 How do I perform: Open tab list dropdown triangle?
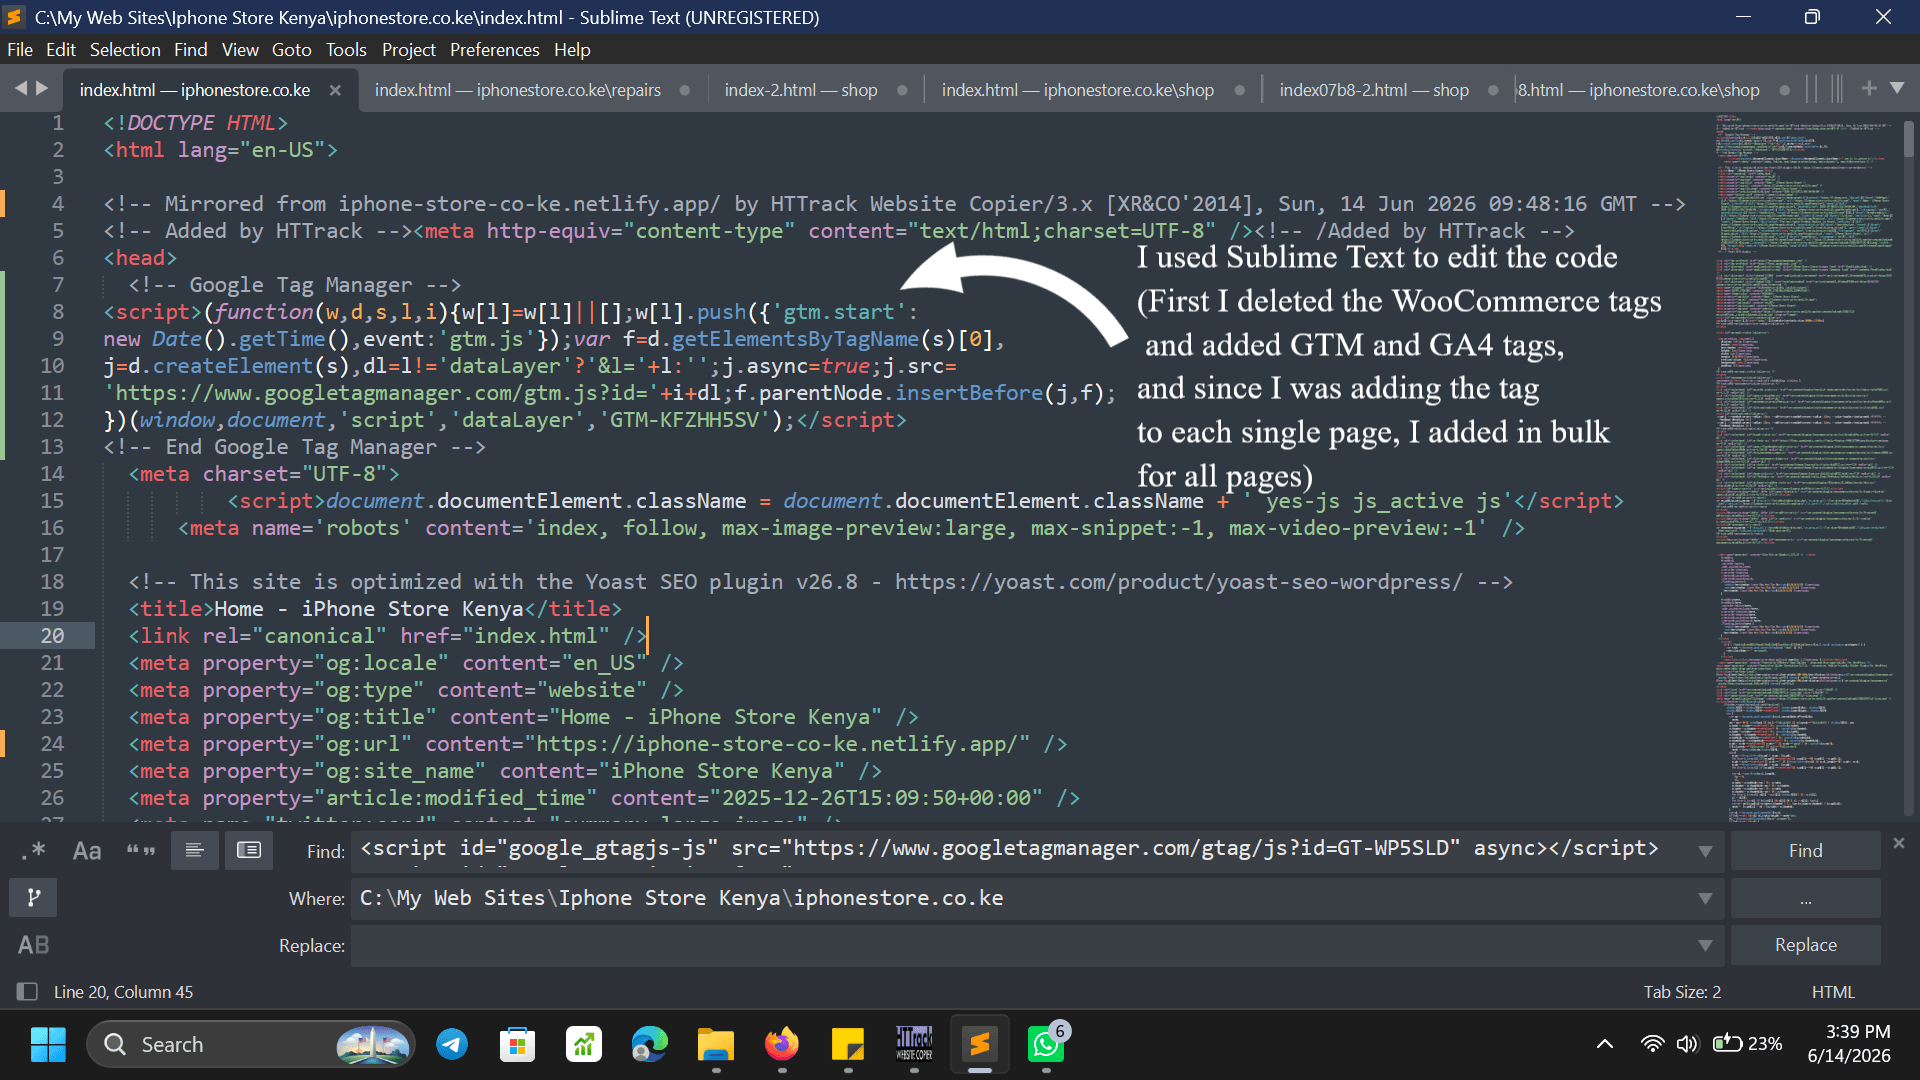[1897, 88]
